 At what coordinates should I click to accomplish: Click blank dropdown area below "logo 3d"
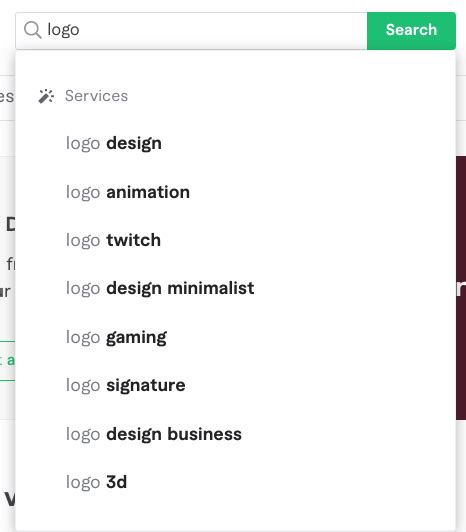(236, 518)
